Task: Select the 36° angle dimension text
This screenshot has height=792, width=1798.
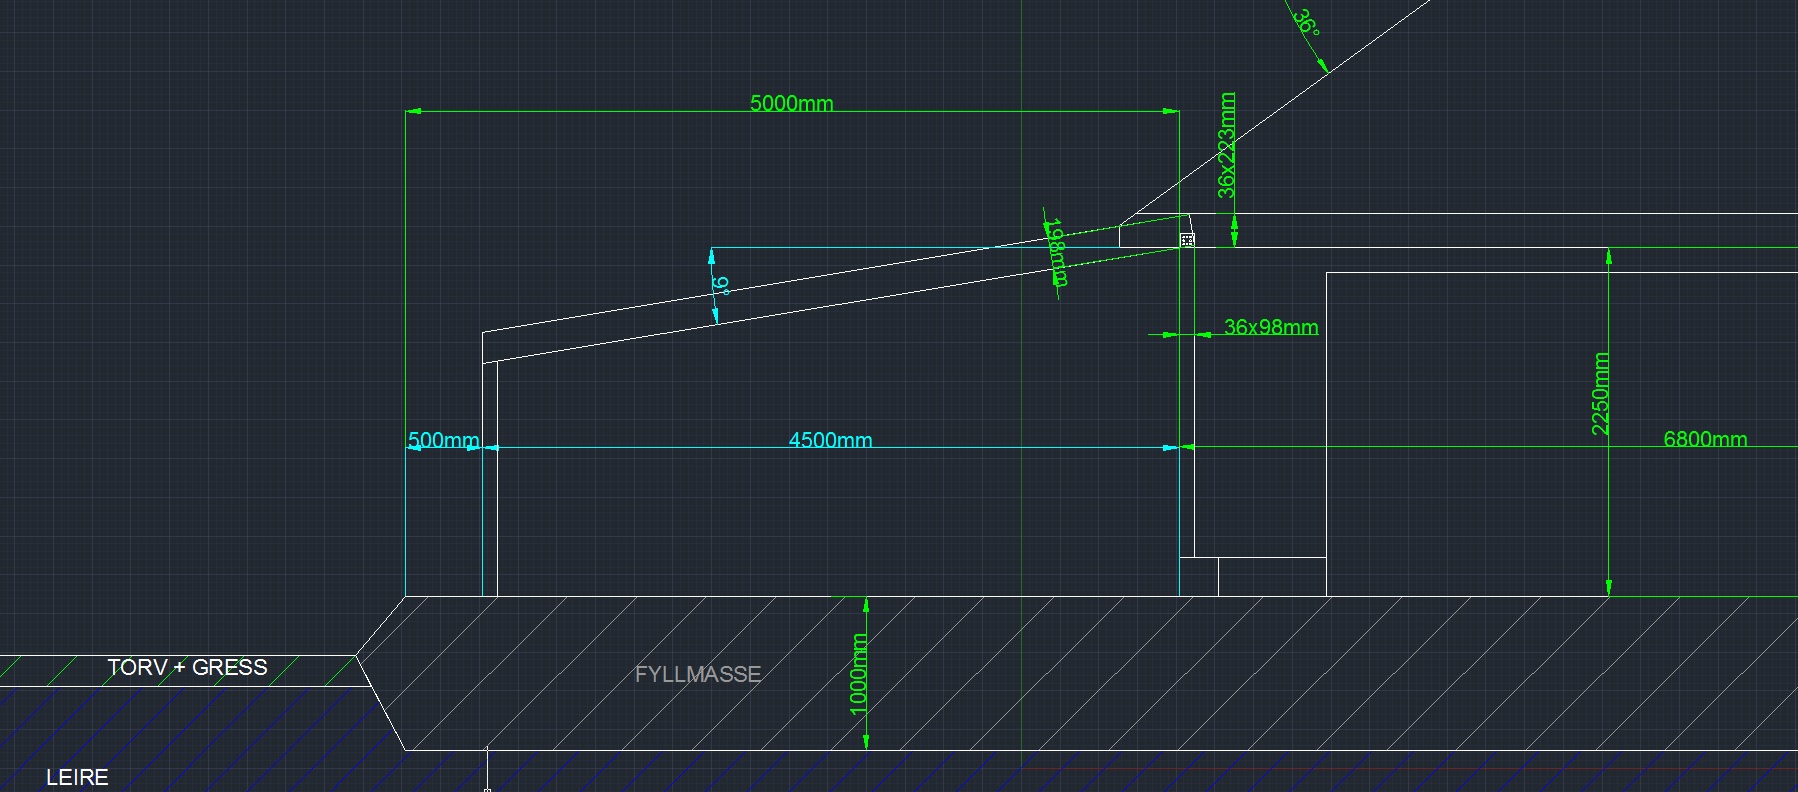Action: click(x=1306, y=22)
